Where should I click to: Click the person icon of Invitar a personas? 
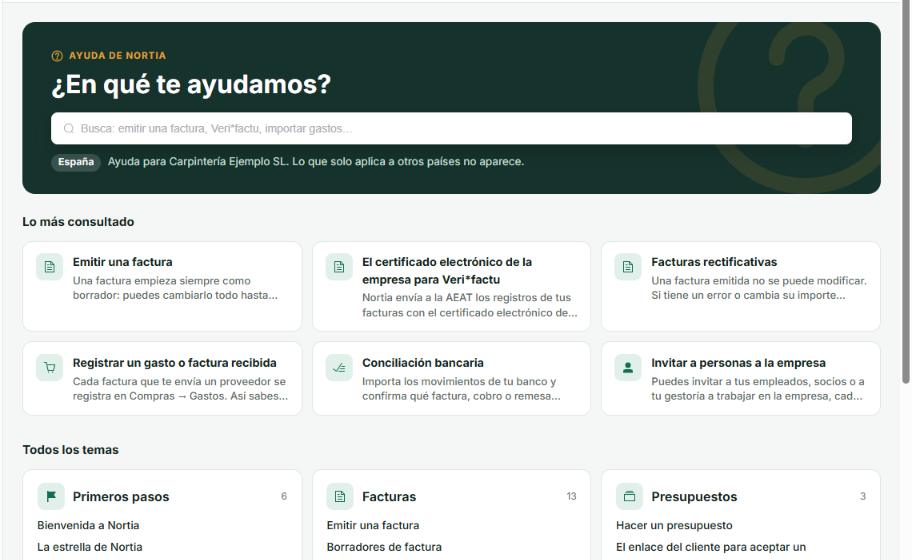point(628,368)
